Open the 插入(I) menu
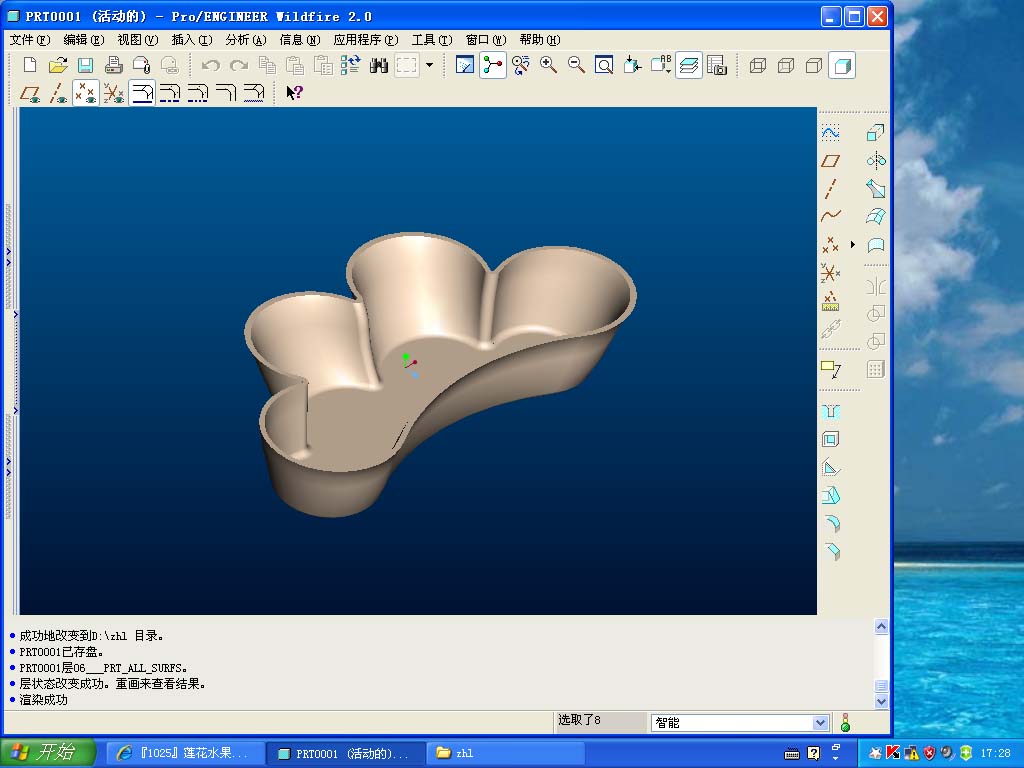Image resolution: width=1024 pixels, height=768 pixels. tap(192, 40)
